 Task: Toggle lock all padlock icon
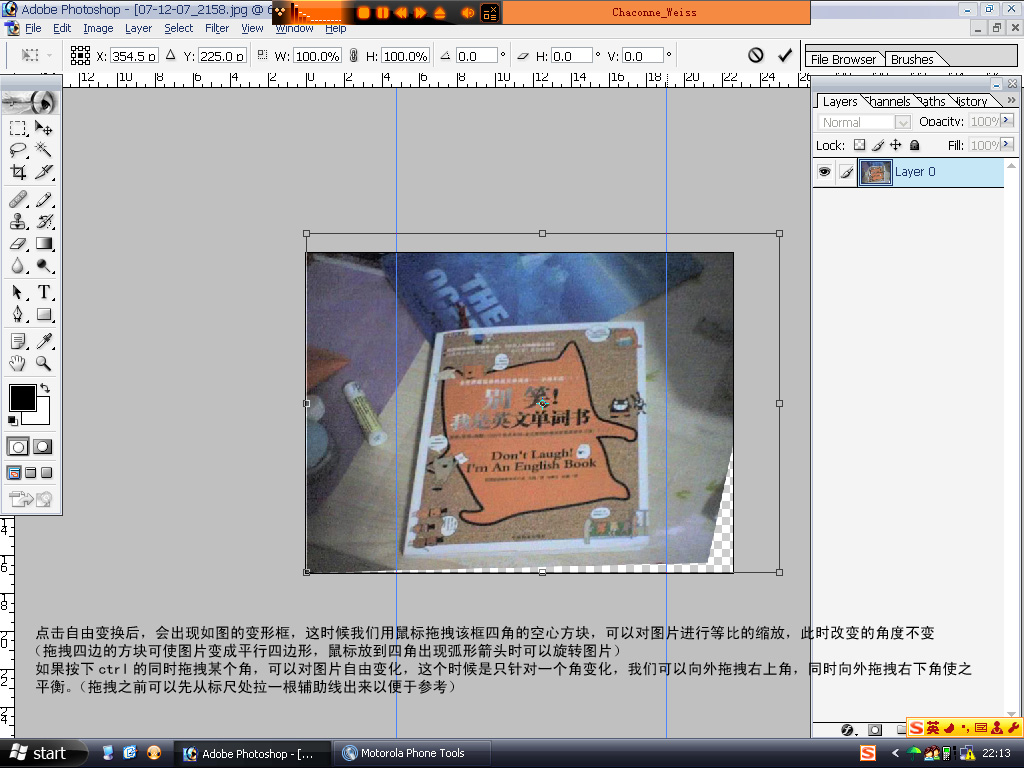[914, 145]
